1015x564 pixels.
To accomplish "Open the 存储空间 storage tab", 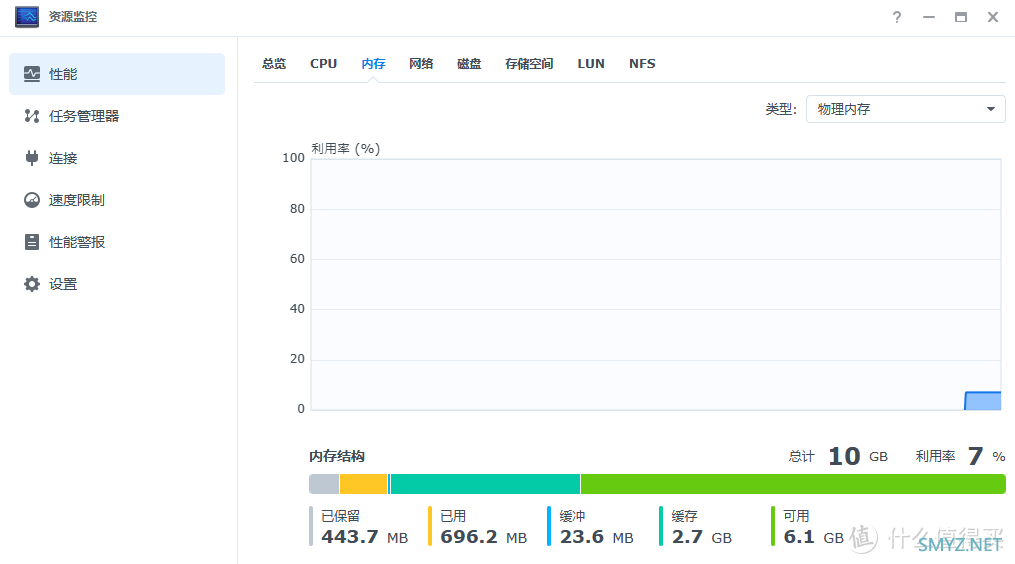I will (x=529, y=63).
